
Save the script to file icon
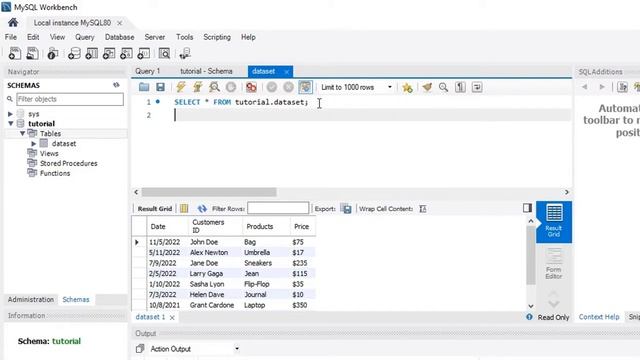pos(160,87)
